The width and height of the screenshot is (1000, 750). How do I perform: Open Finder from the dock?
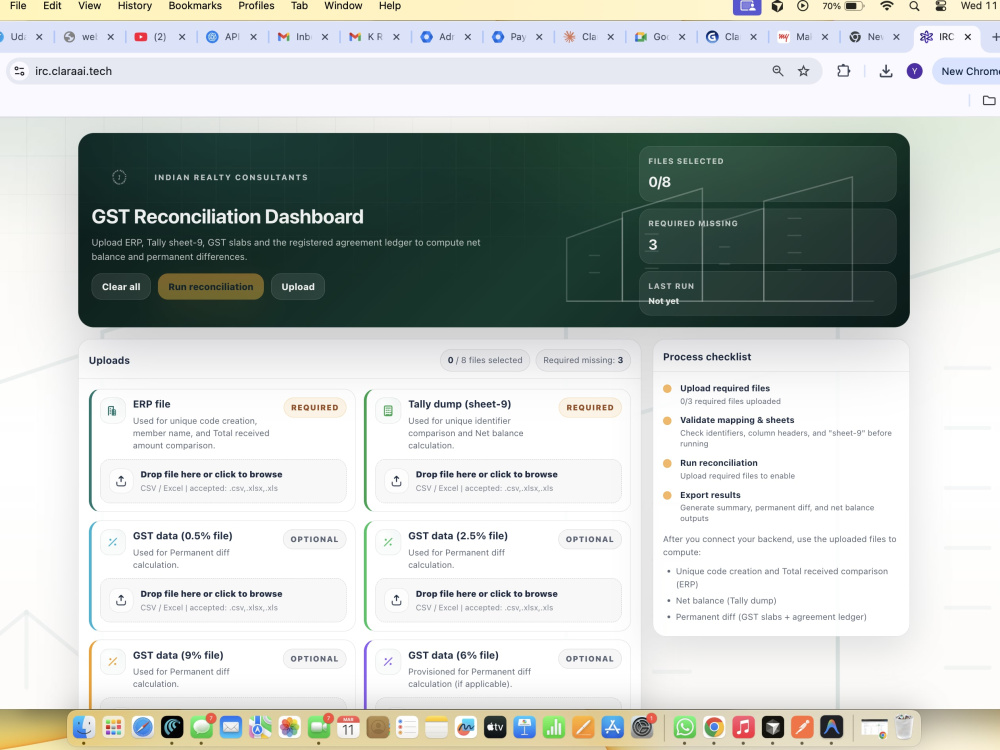click(84, 727)
